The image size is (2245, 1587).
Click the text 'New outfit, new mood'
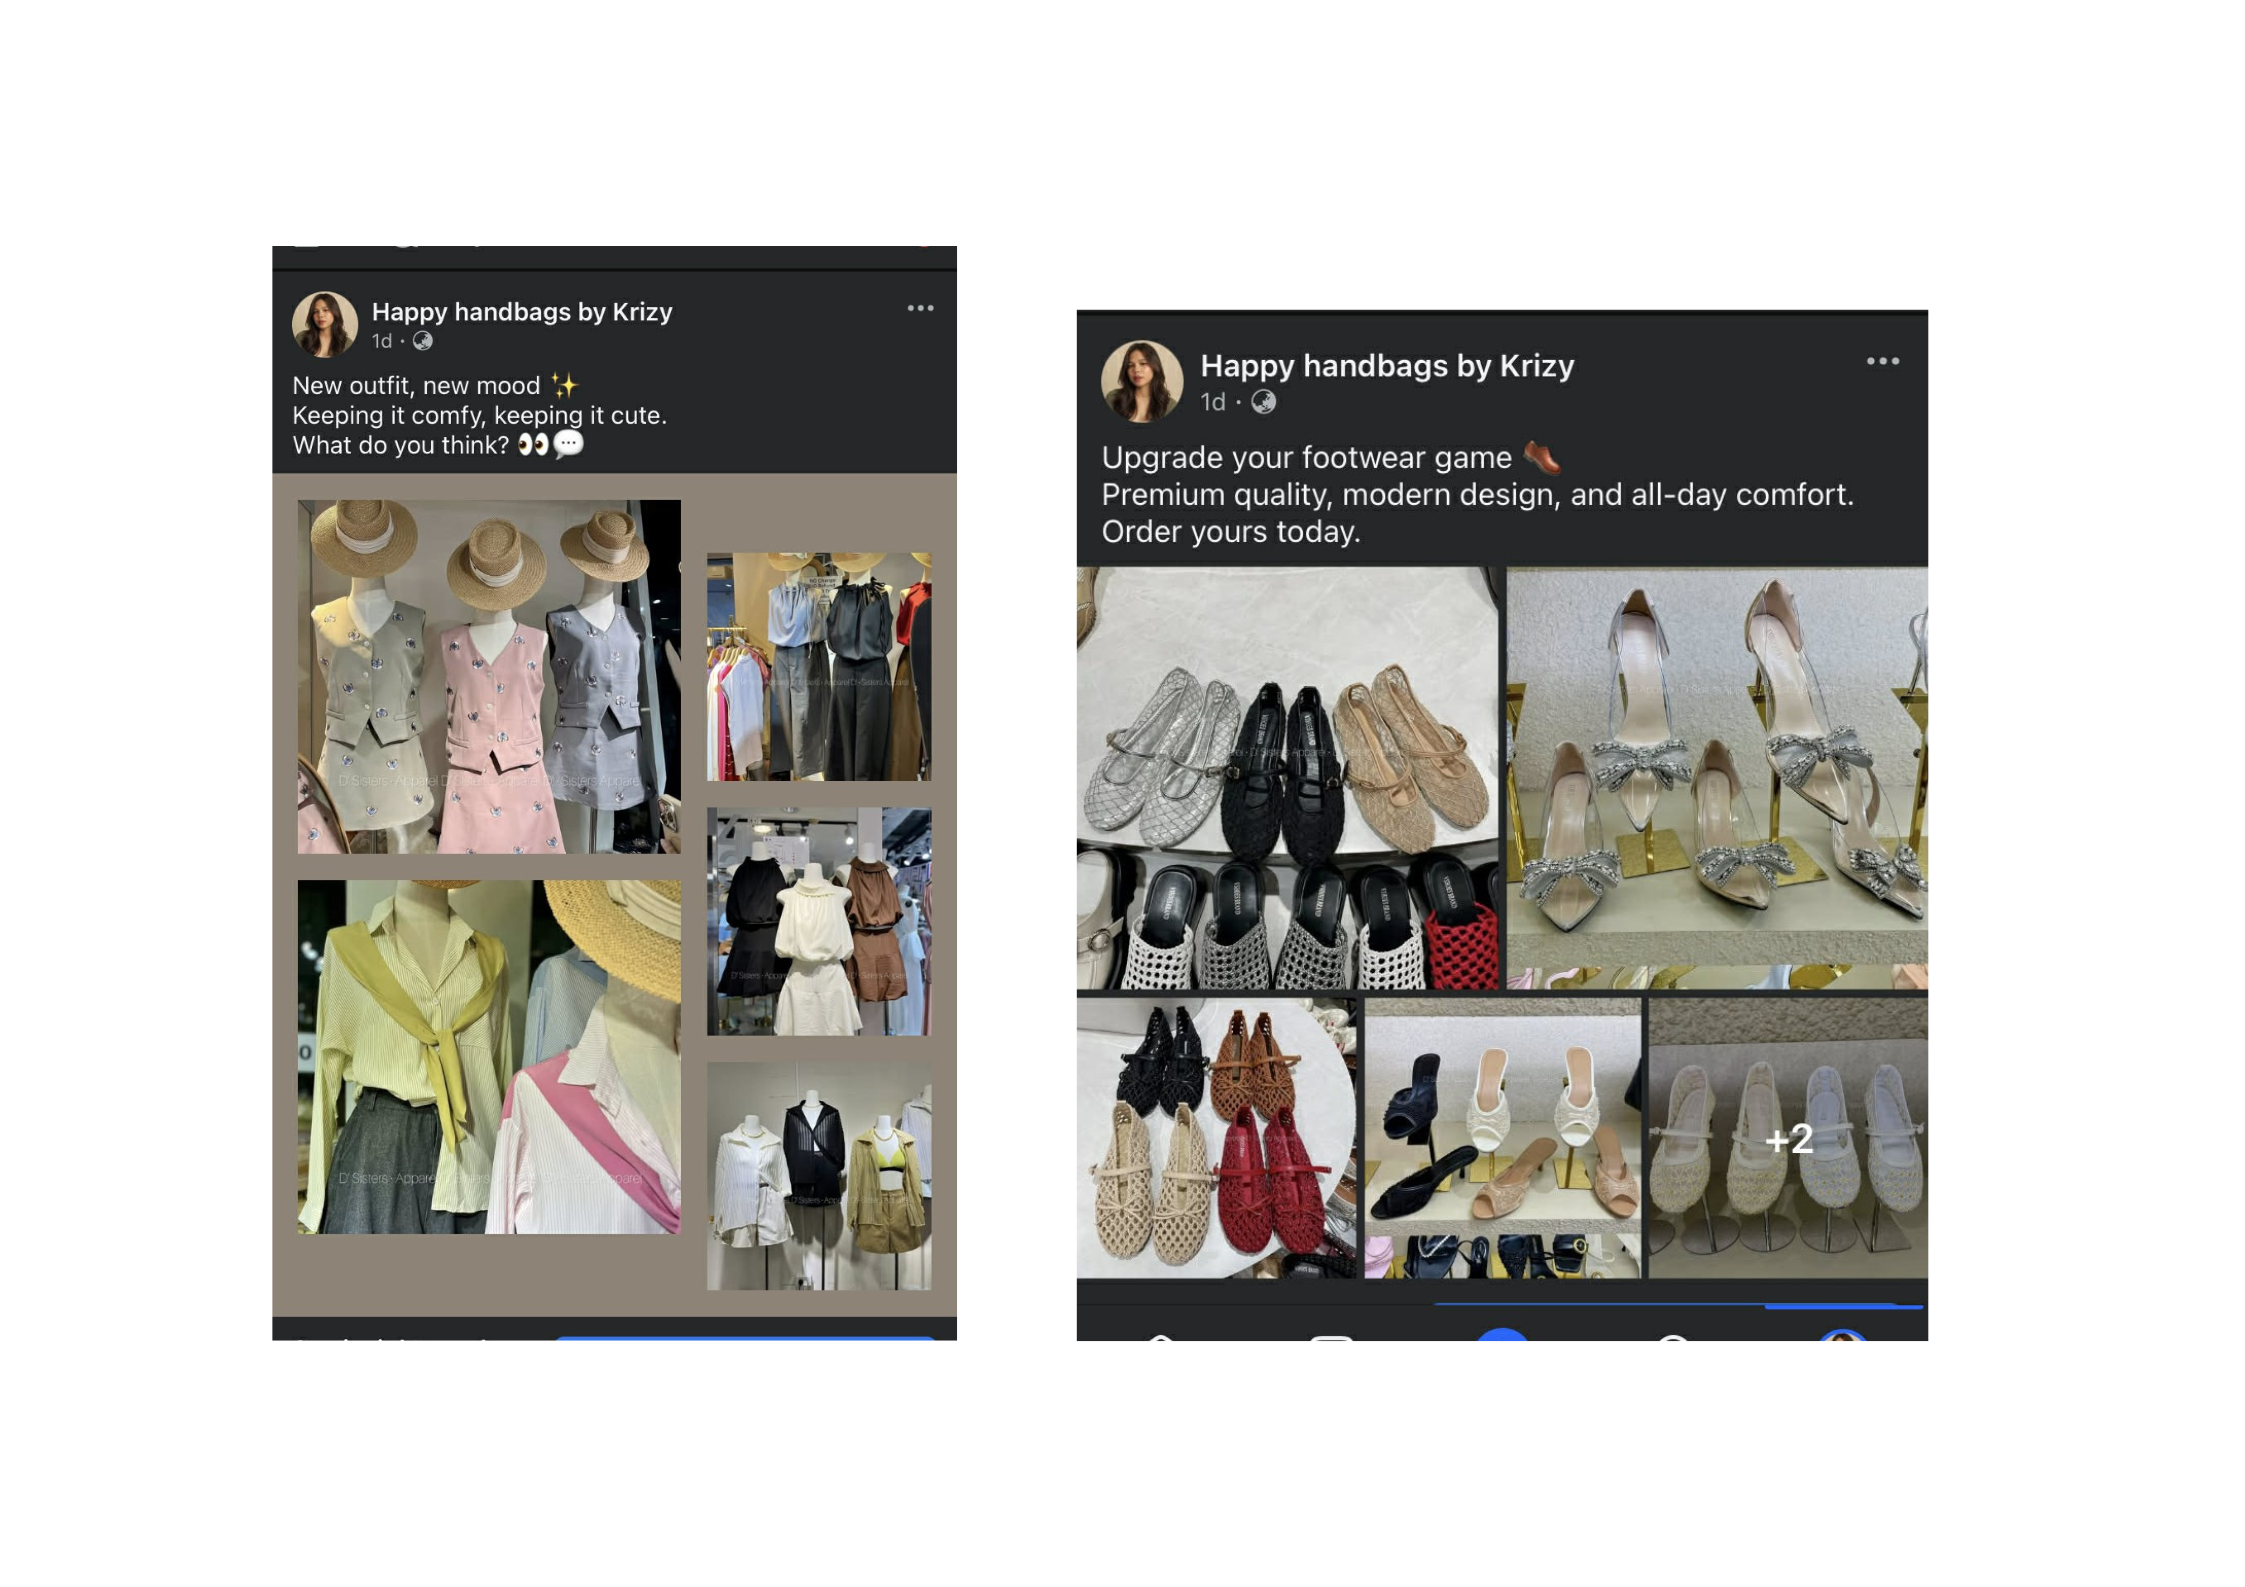(x=416, y=385)
